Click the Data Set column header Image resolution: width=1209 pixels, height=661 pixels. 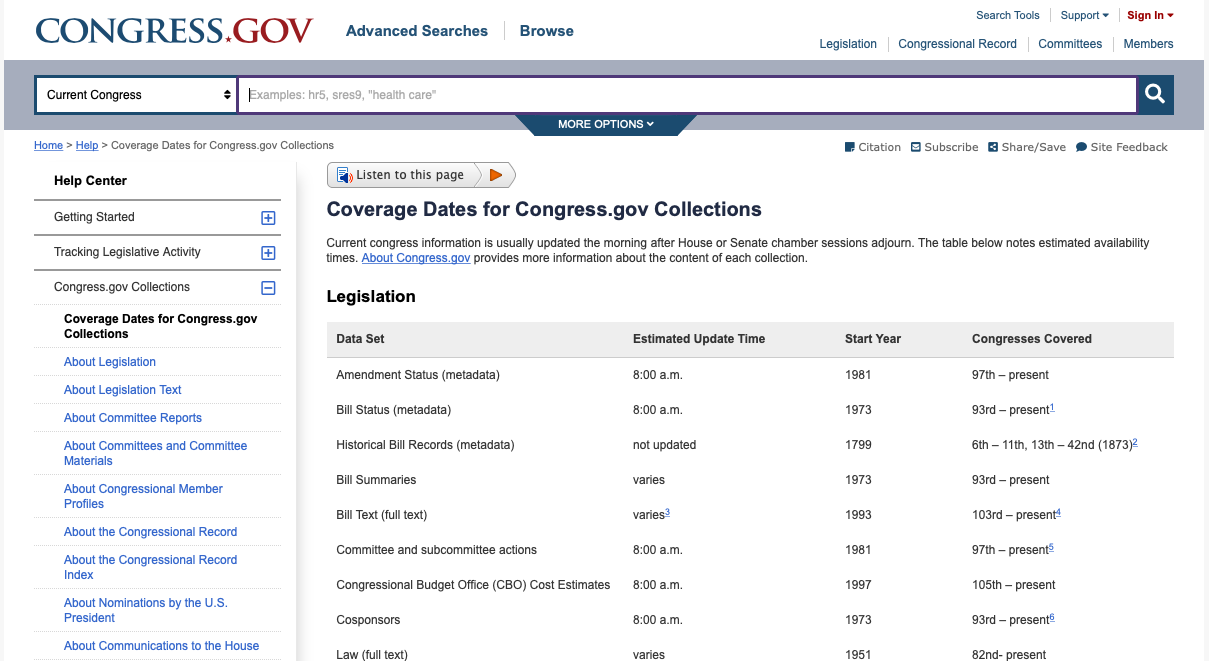click(360, 339)
